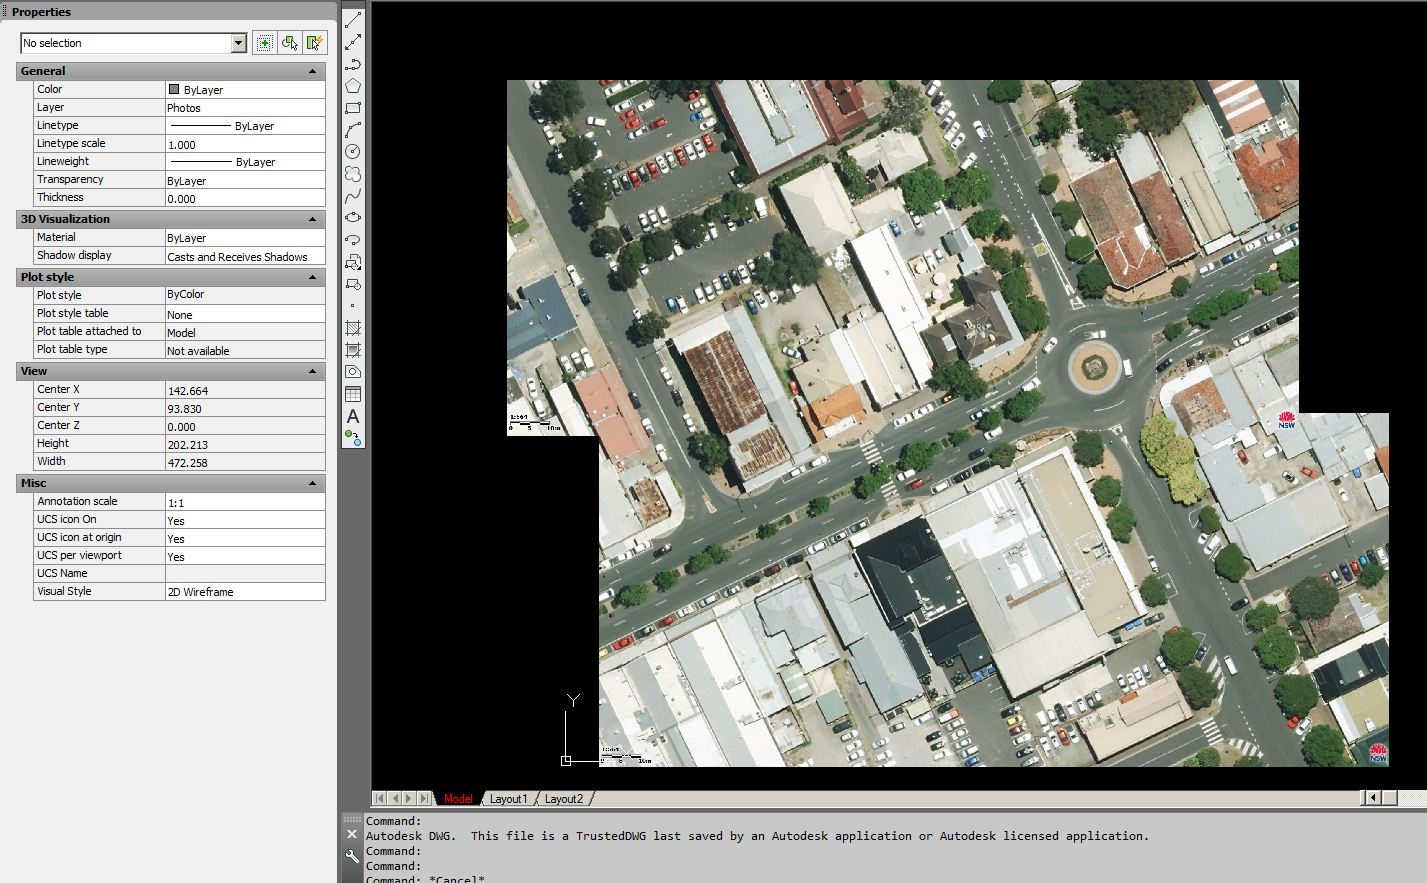Select the Line tool
Screen dimensions: 1427x883
(x=353, y=18)
